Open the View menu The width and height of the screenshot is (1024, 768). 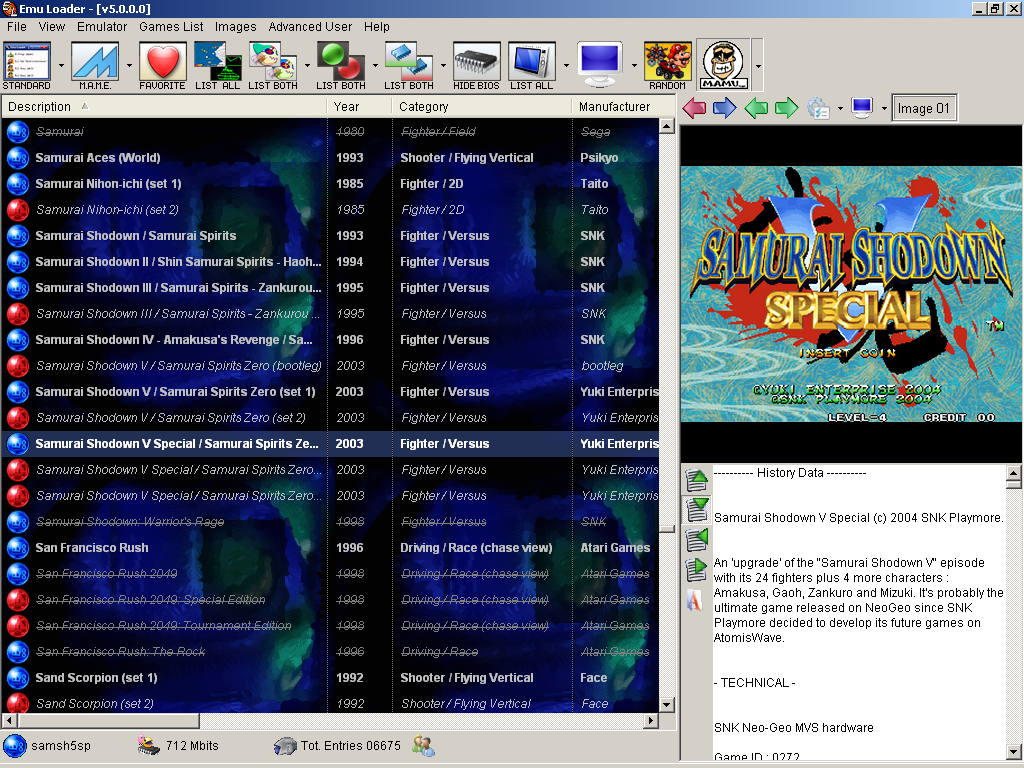(52, 27)
